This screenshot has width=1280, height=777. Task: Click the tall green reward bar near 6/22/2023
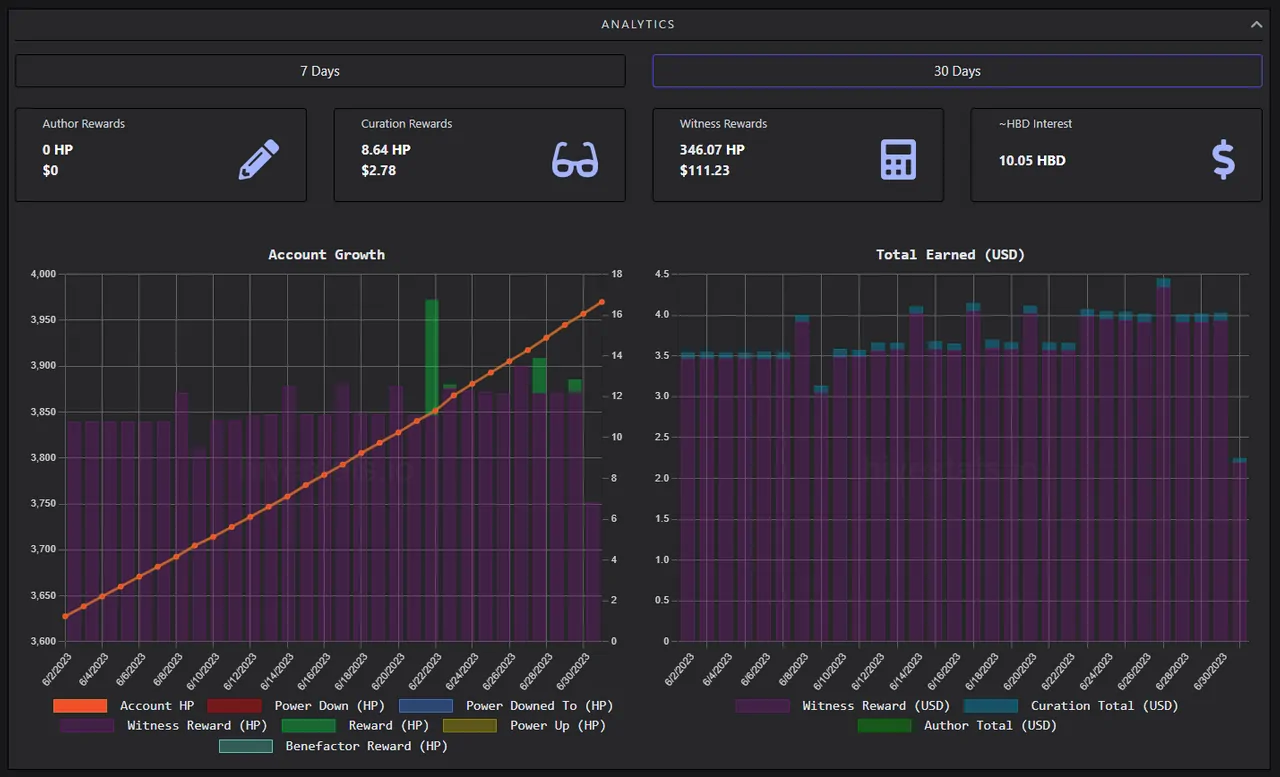431,355
